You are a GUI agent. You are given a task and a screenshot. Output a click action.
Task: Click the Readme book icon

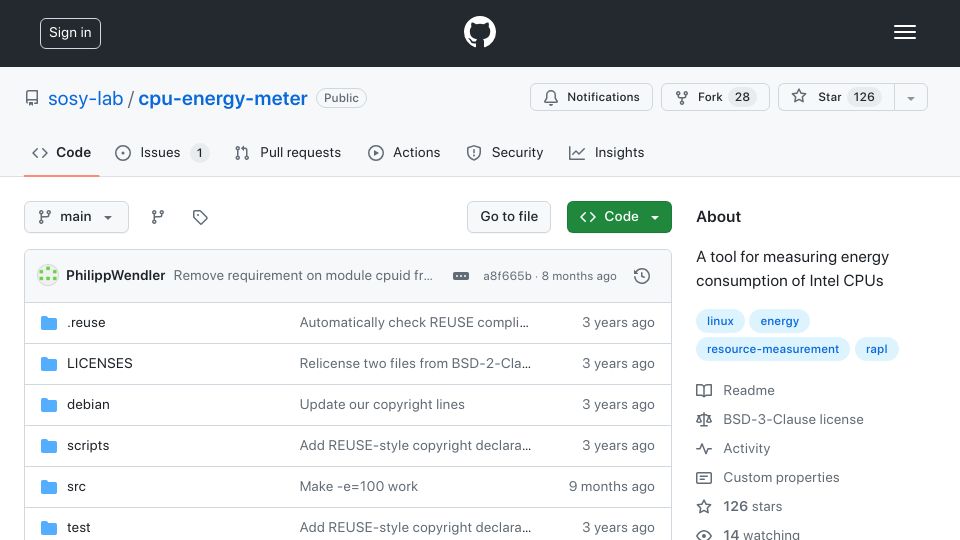[x=704, y=391]
